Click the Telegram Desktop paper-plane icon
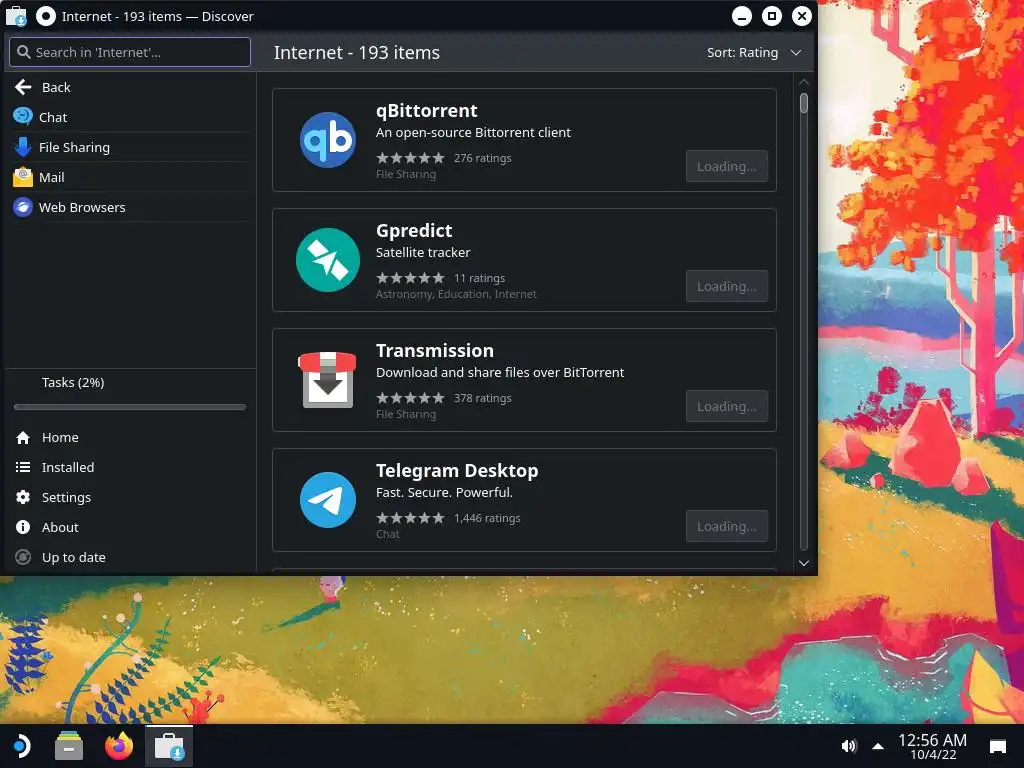Image resolution: width=1024 pixels, height=768 pixels. (328, 500)
